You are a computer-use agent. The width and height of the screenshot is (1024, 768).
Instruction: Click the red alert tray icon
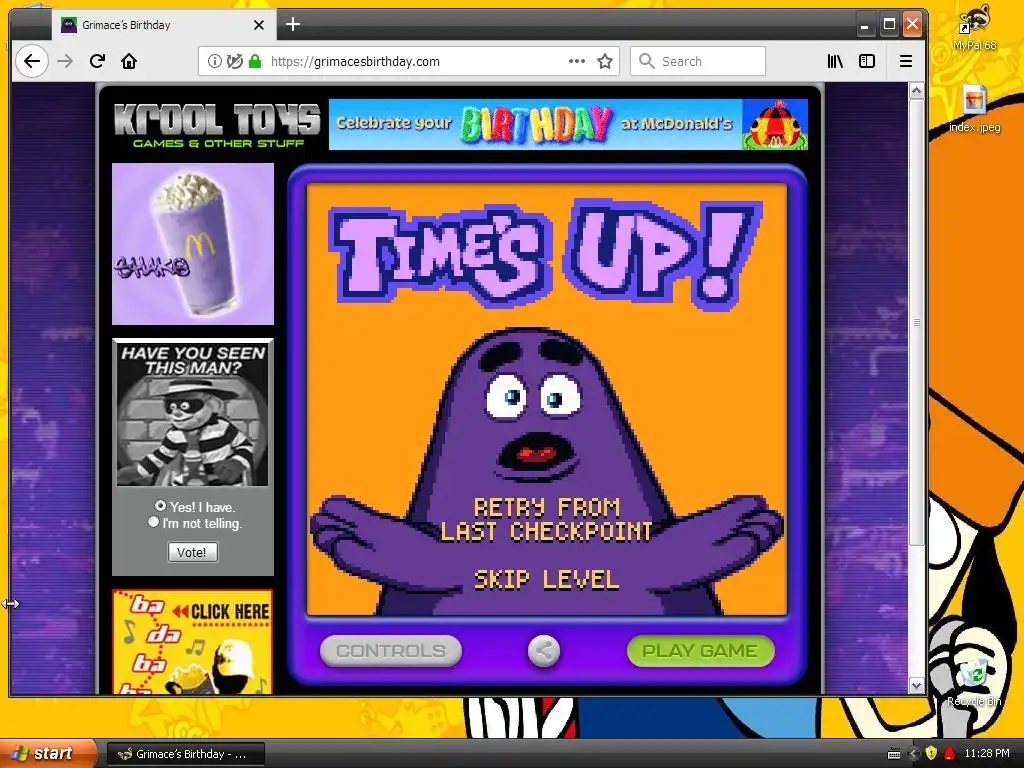click(950, 754)
